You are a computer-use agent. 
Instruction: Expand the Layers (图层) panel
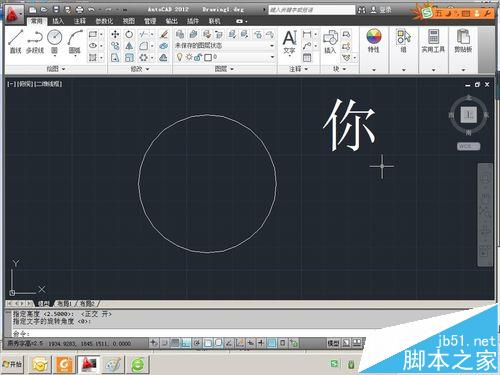click(x=224, y=69)
